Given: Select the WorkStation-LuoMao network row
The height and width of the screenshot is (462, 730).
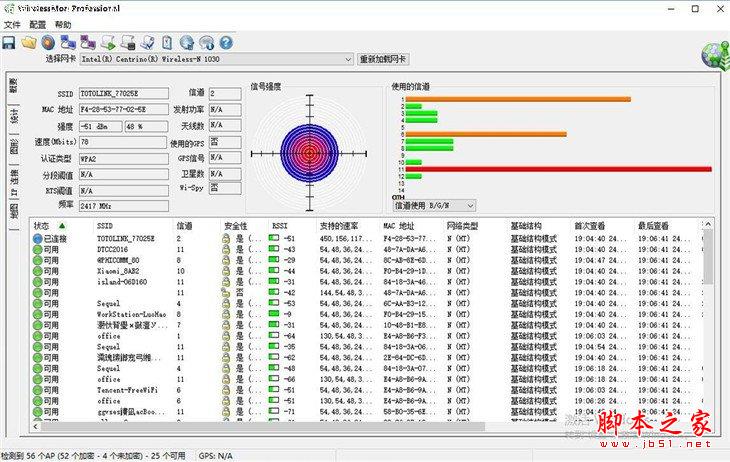Looking at the screenshot, I should [365, 314].
